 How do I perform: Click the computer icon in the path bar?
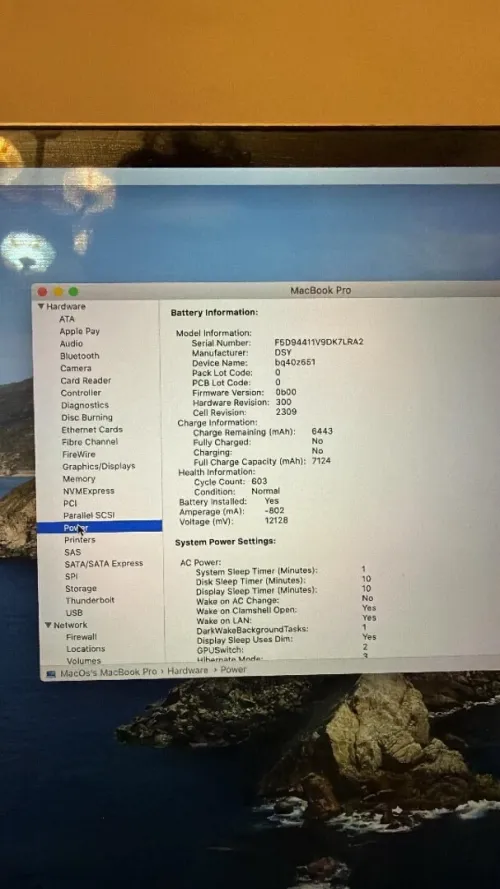click(x=51, y=674)
